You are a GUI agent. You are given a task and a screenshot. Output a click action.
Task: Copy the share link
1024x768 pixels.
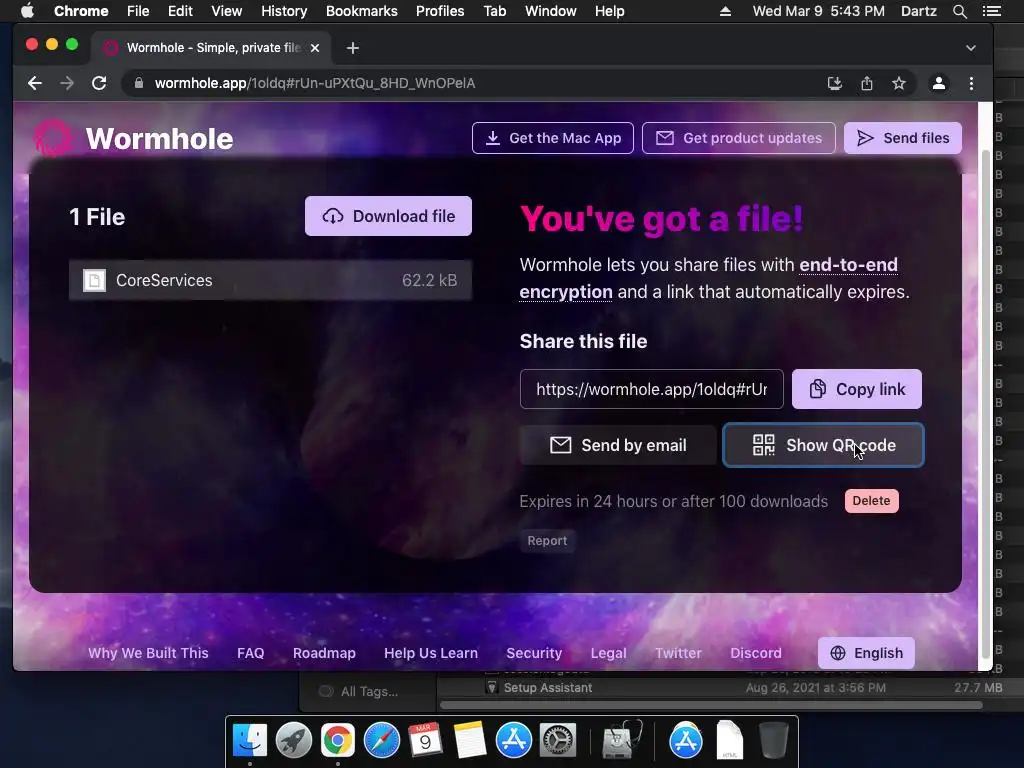click(856, 389)
